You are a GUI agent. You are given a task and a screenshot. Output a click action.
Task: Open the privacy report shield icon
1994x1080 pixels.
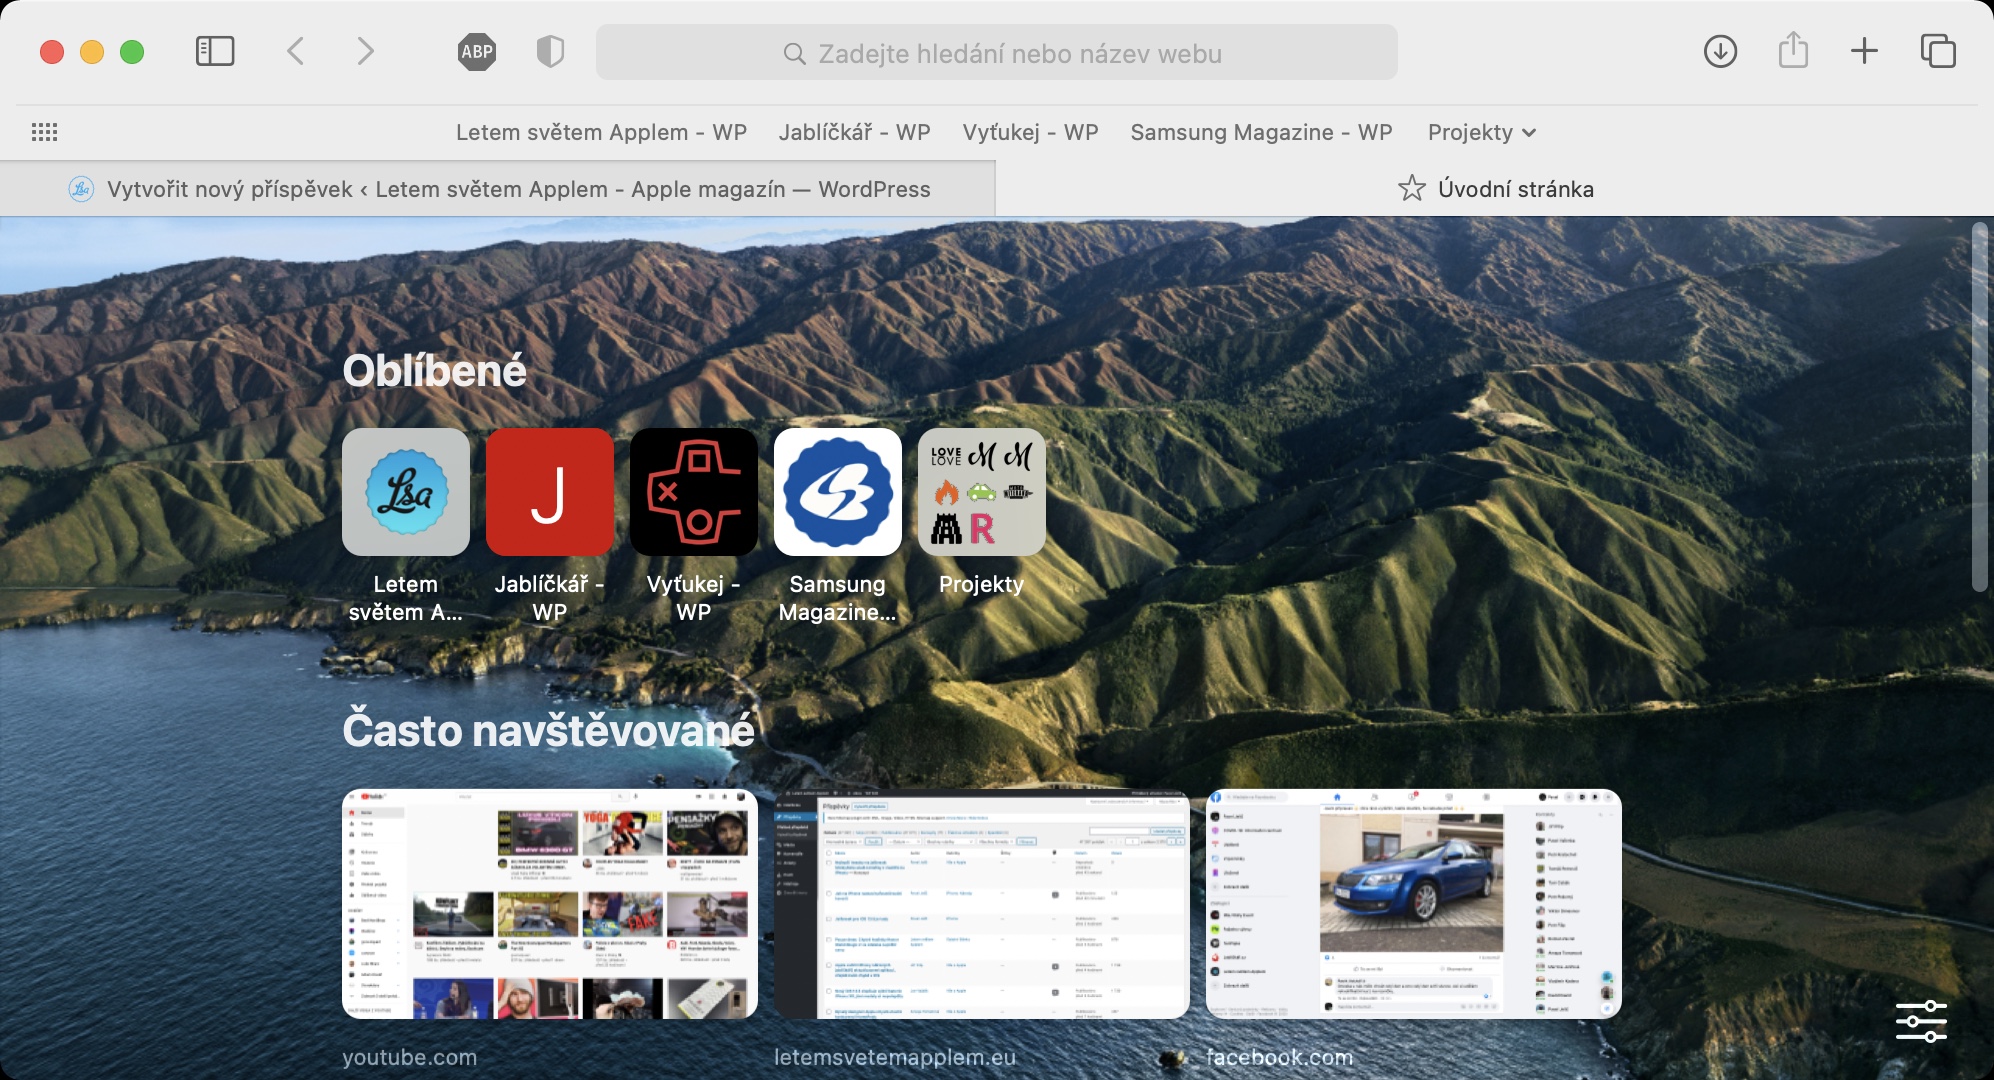550,52
